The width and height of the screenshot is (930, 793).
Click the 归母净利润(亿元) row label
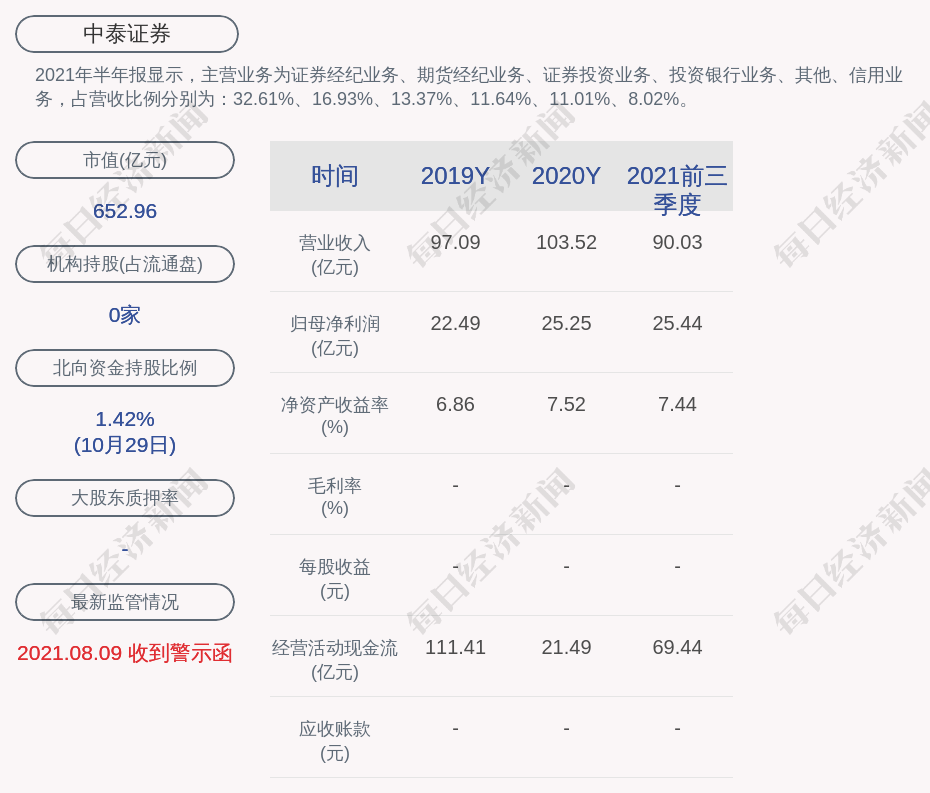point(335,336)
